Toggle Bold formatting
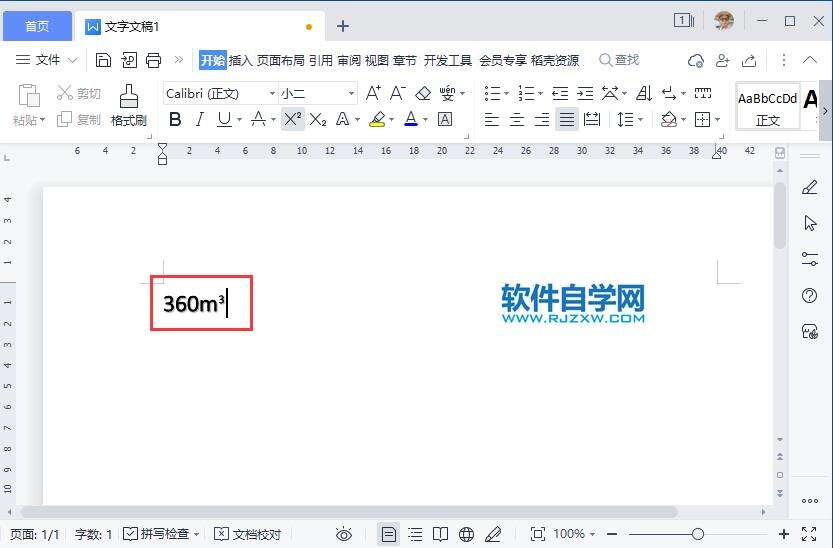 pyautogui.click(x=175, y=119)
